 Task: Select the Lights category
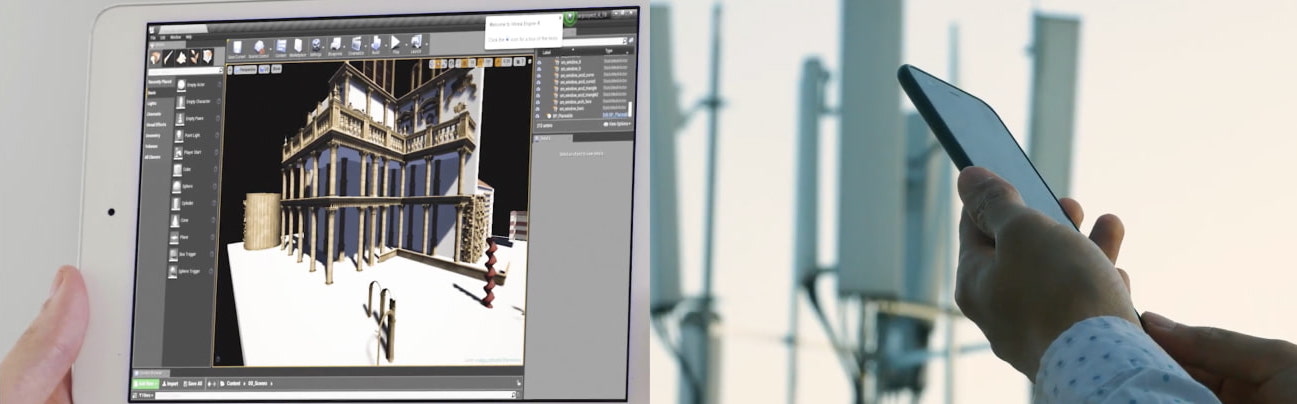click(152, 103)
